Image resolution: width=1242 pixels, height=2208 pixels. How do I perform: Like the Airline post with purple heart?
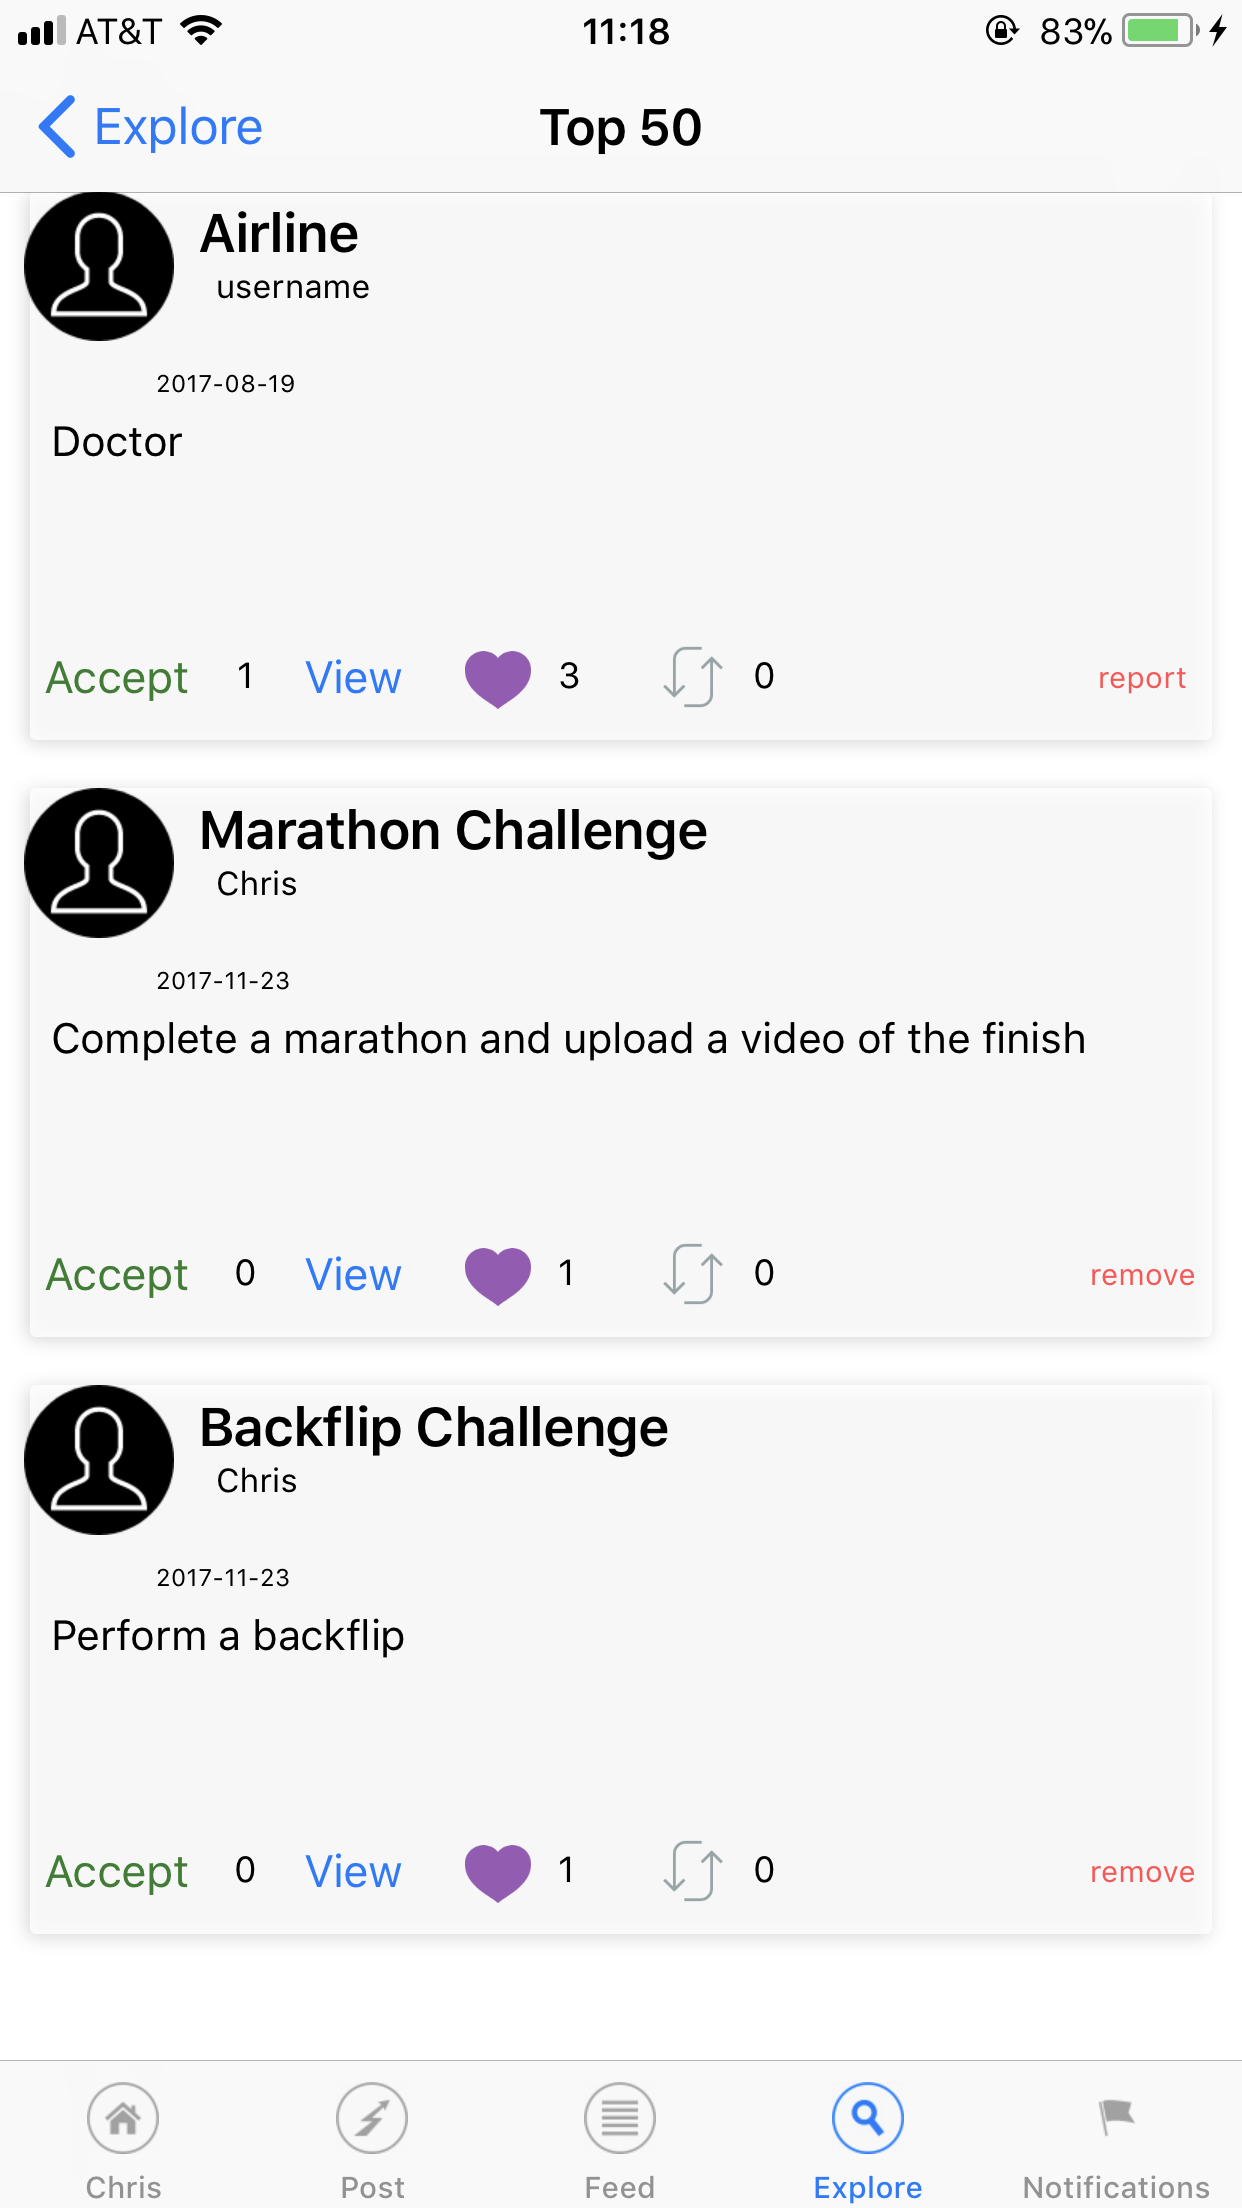click(498, 678)
